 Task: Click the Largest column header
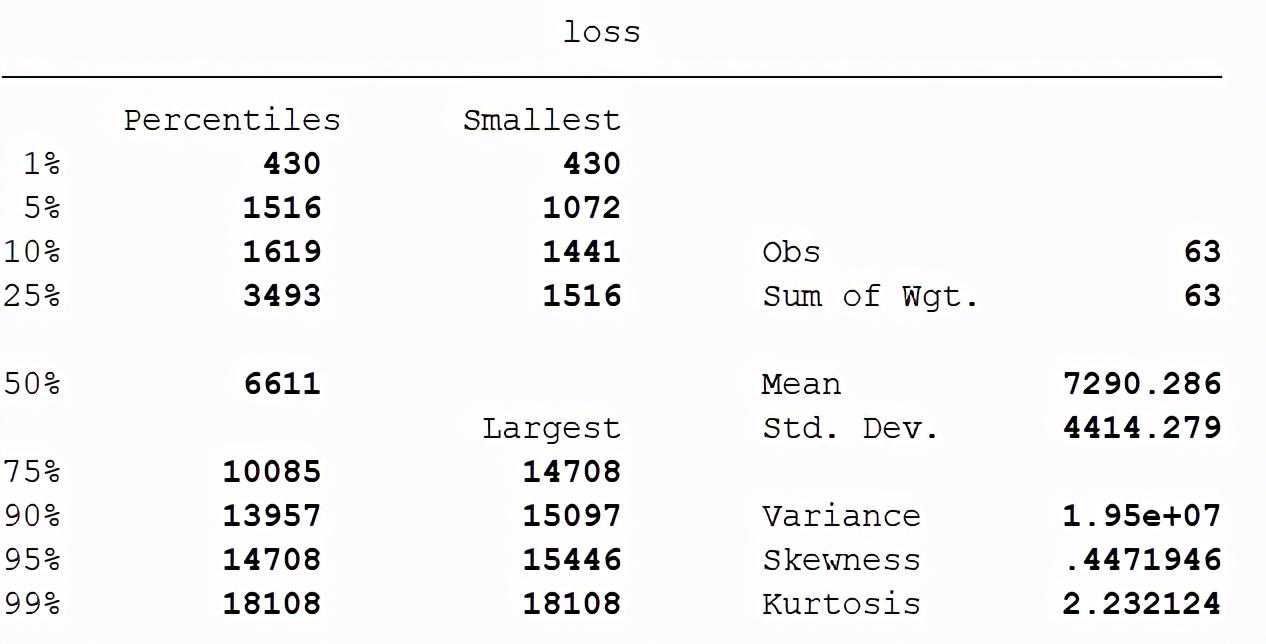click(x=551, y=428)
